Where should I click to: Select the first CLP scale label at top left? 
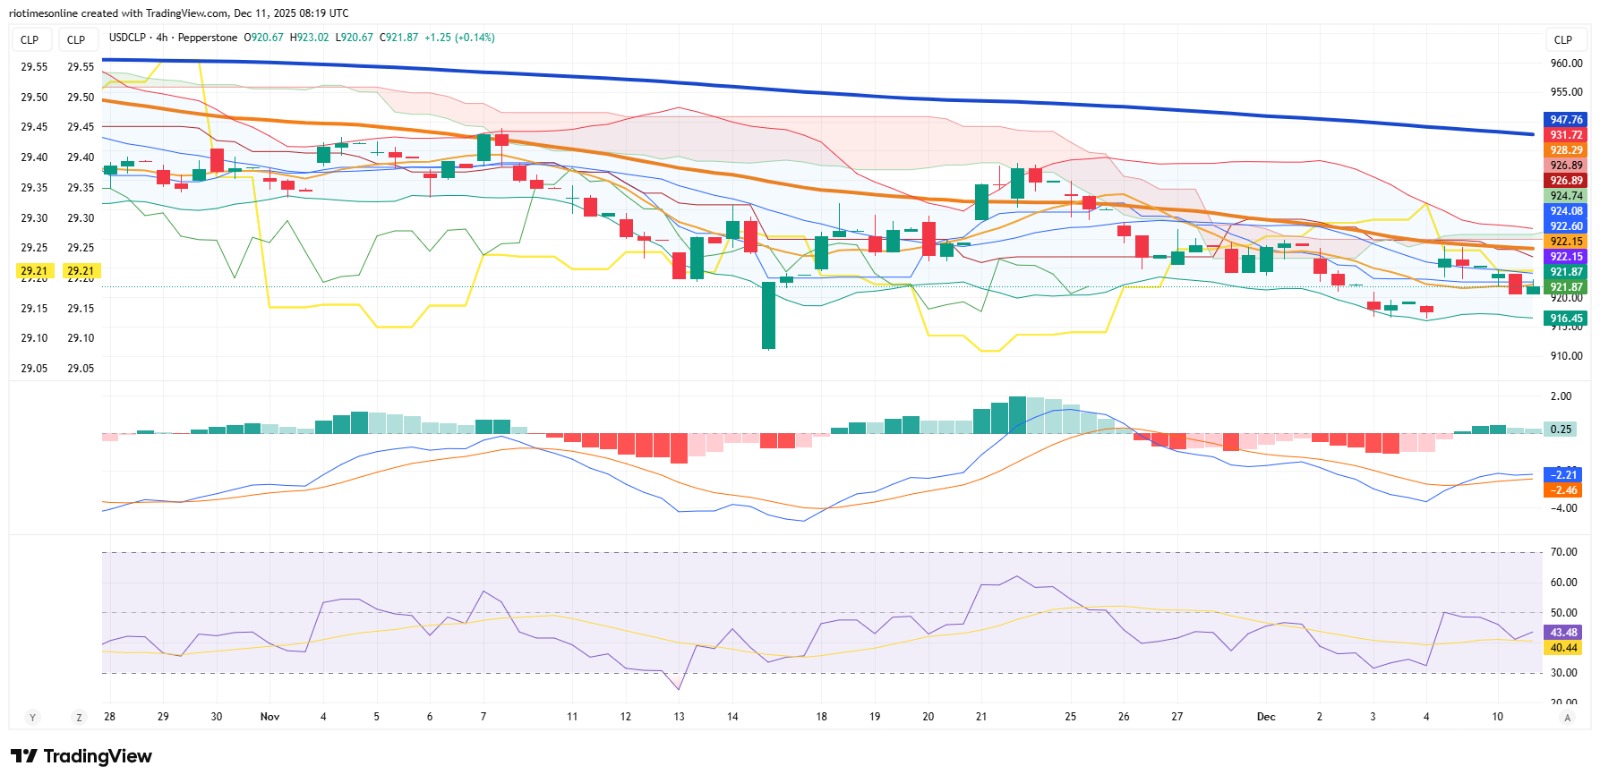click(x=30, y=40)
